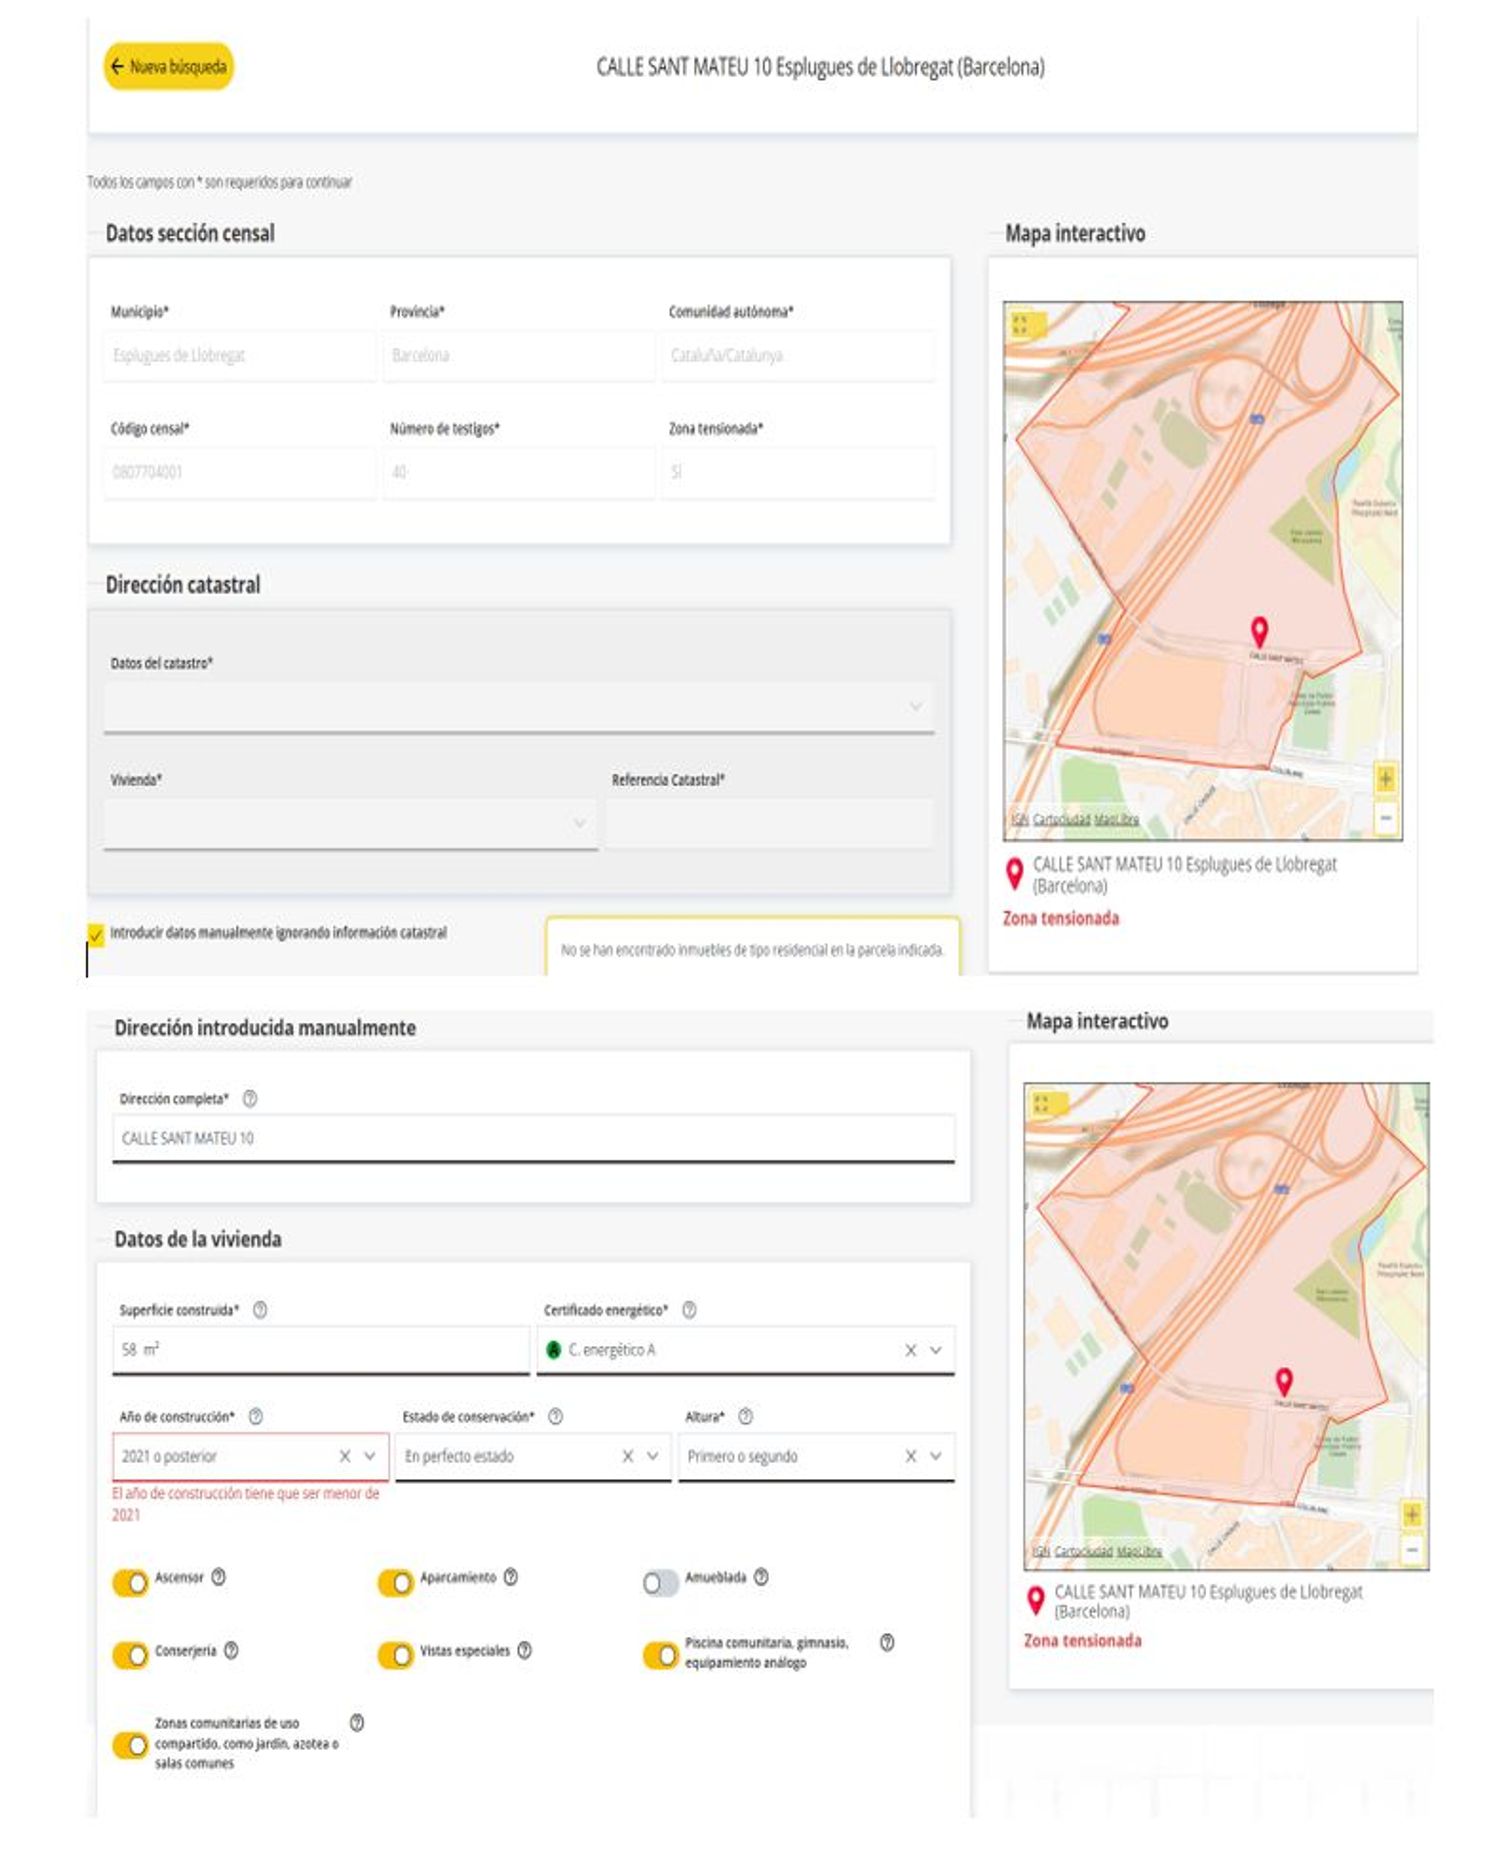Image resolution: width=1500 pixels, height=1857 pixels.
Task: Toggle the Conserjería switch
Action: click(x=130, y=1656)
